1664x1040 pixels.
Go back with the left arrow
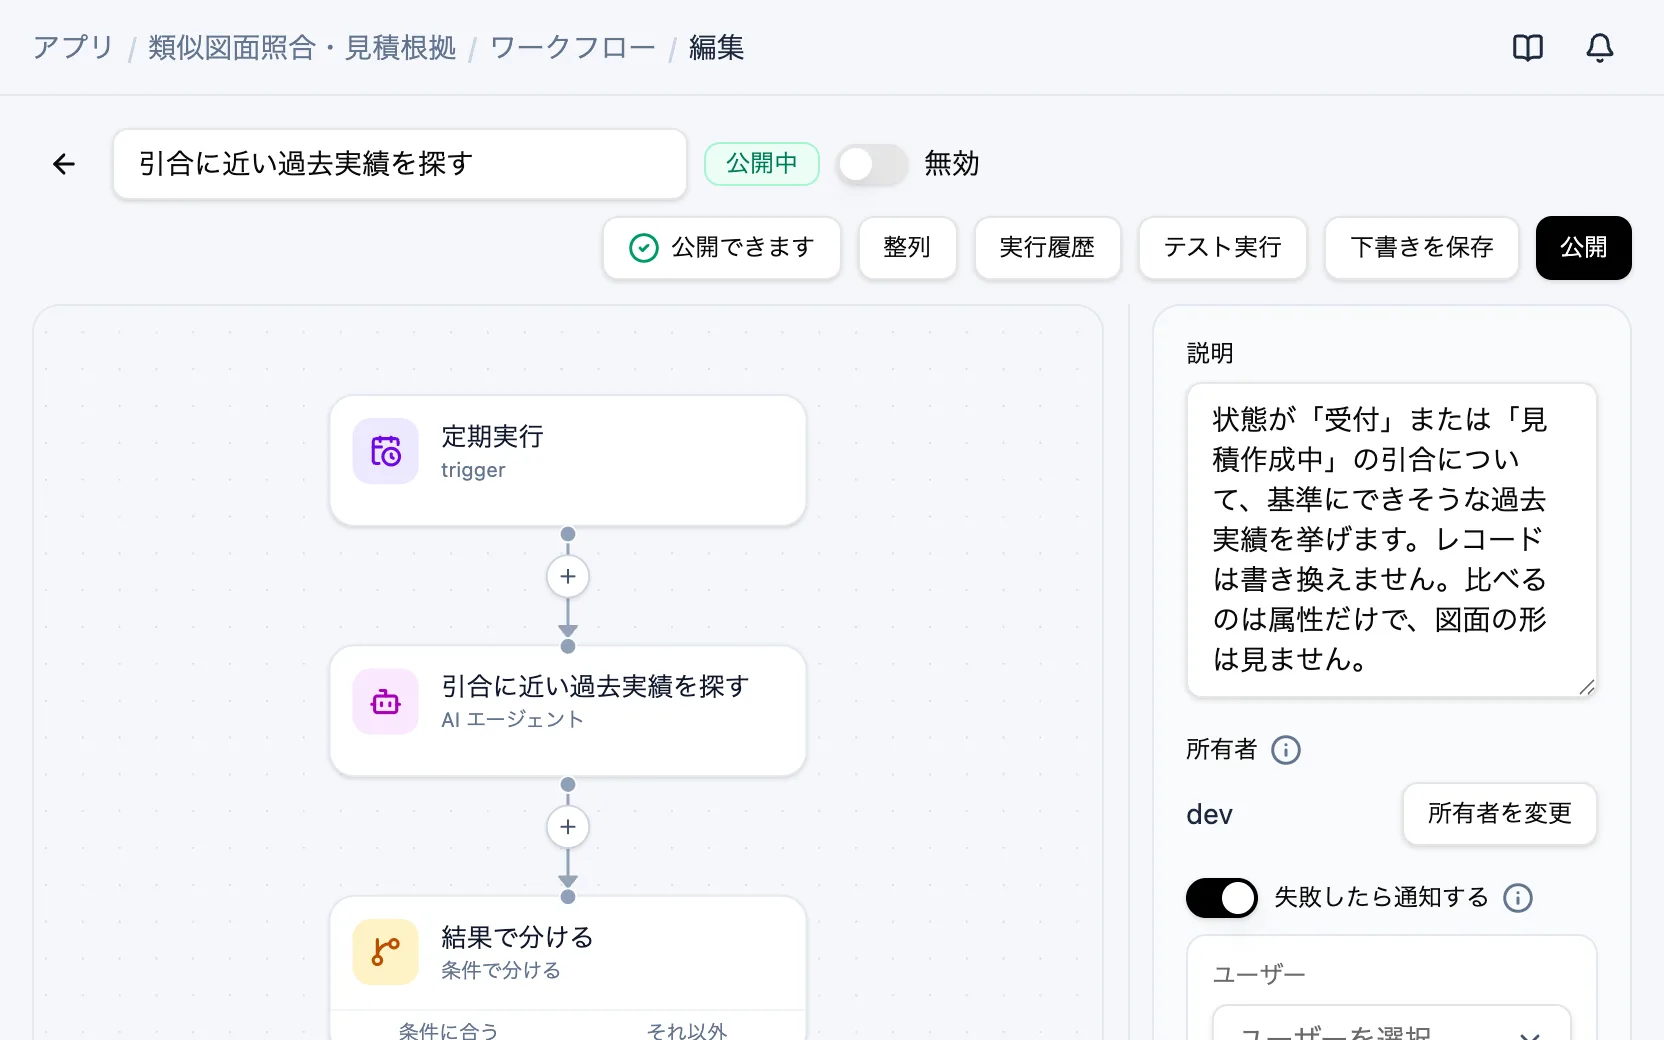point(64,164)
